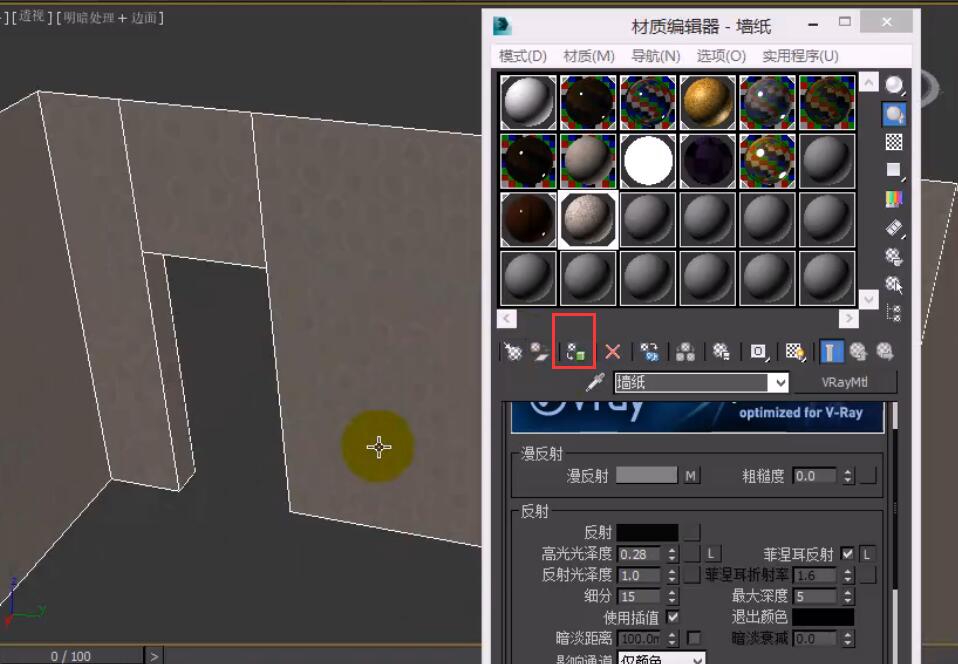This screenshot has width=958, height=664.
Task: Click the Sample Type sphere icon
Action: (894, 85)
